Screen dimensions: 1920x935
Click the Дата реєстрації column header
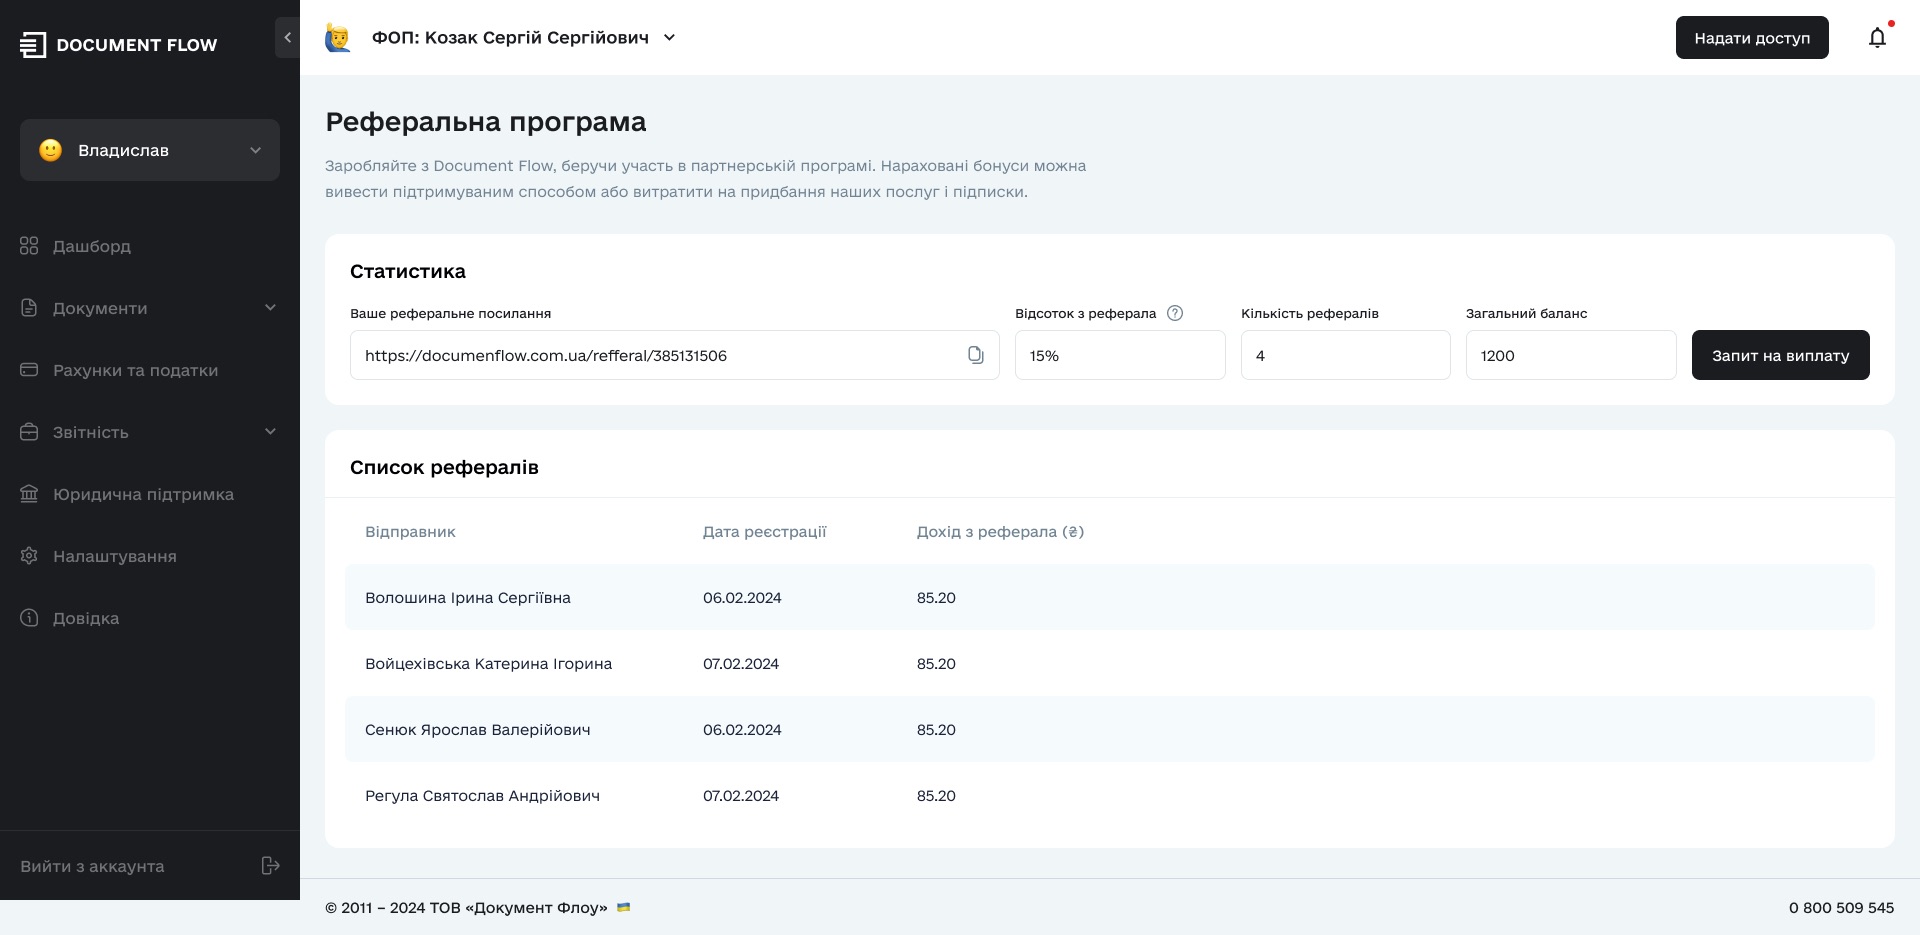tap(765, 532)
